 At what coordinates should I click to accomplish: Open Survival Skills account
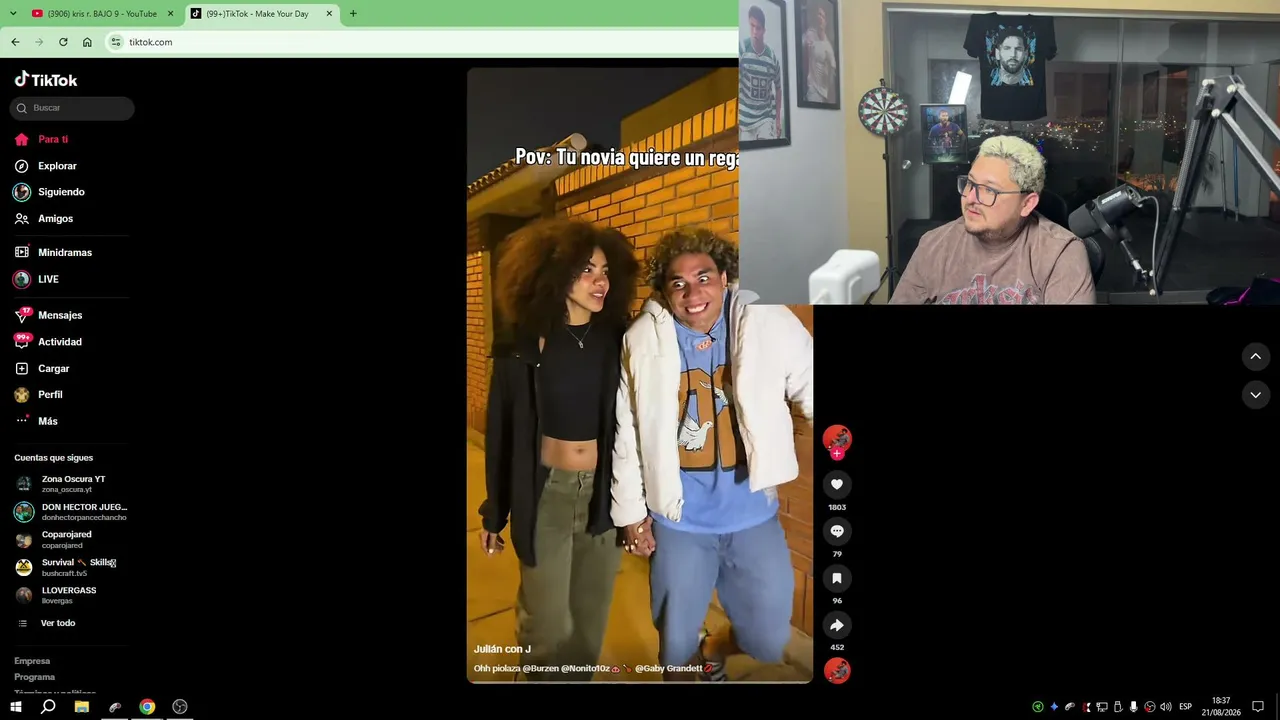pos(71,568)
